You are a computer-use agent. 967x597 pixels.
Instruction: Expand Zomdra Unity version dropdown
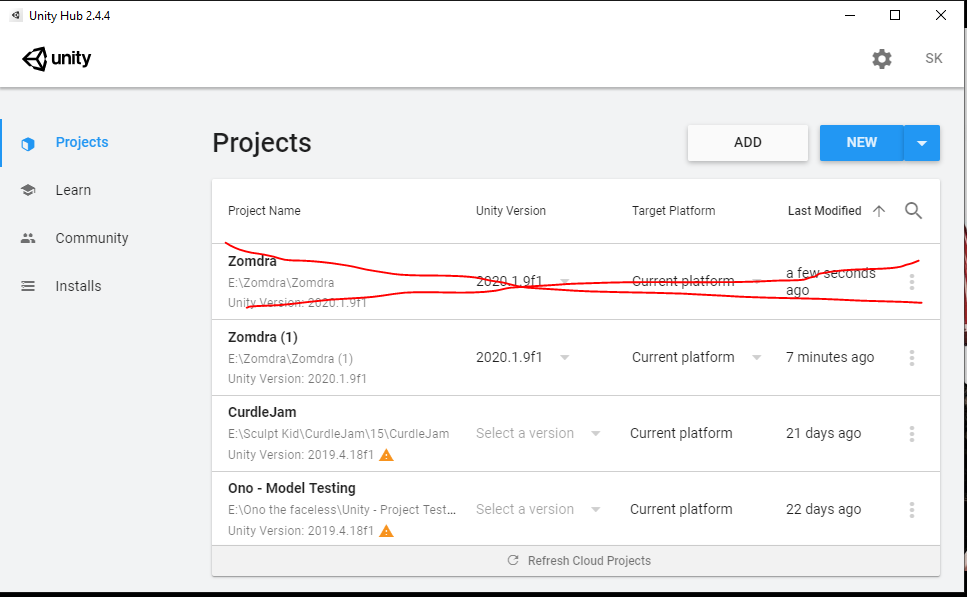[x=564, y=282]
